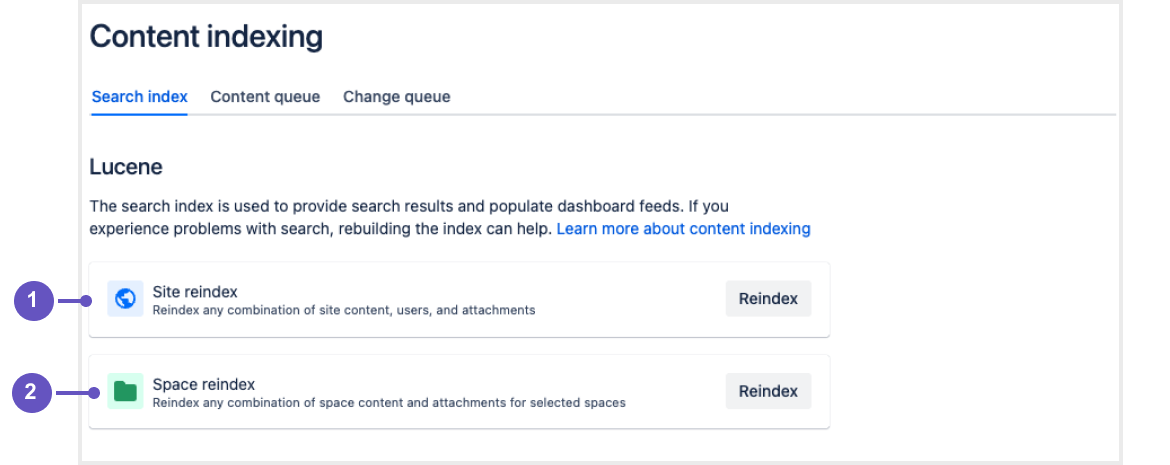Switch to the Search index tab
Viewport: 1170px width, 465px height.
tap(139, 97)
